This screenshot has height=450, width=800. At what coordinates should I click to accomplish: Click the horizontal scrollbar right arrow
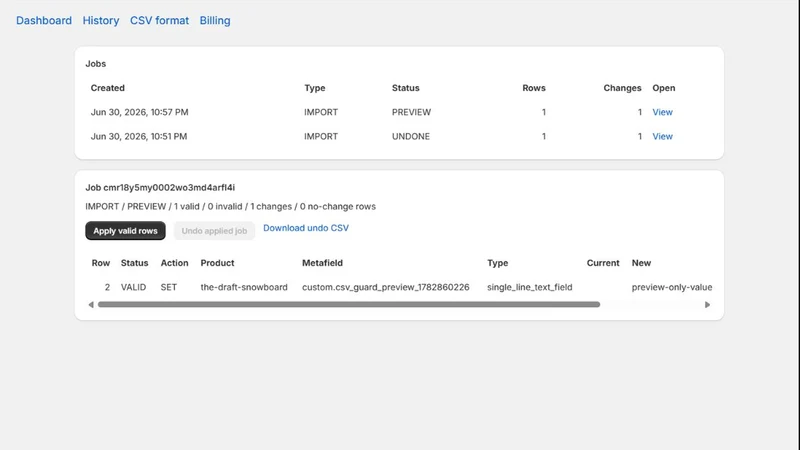point(707,305)
